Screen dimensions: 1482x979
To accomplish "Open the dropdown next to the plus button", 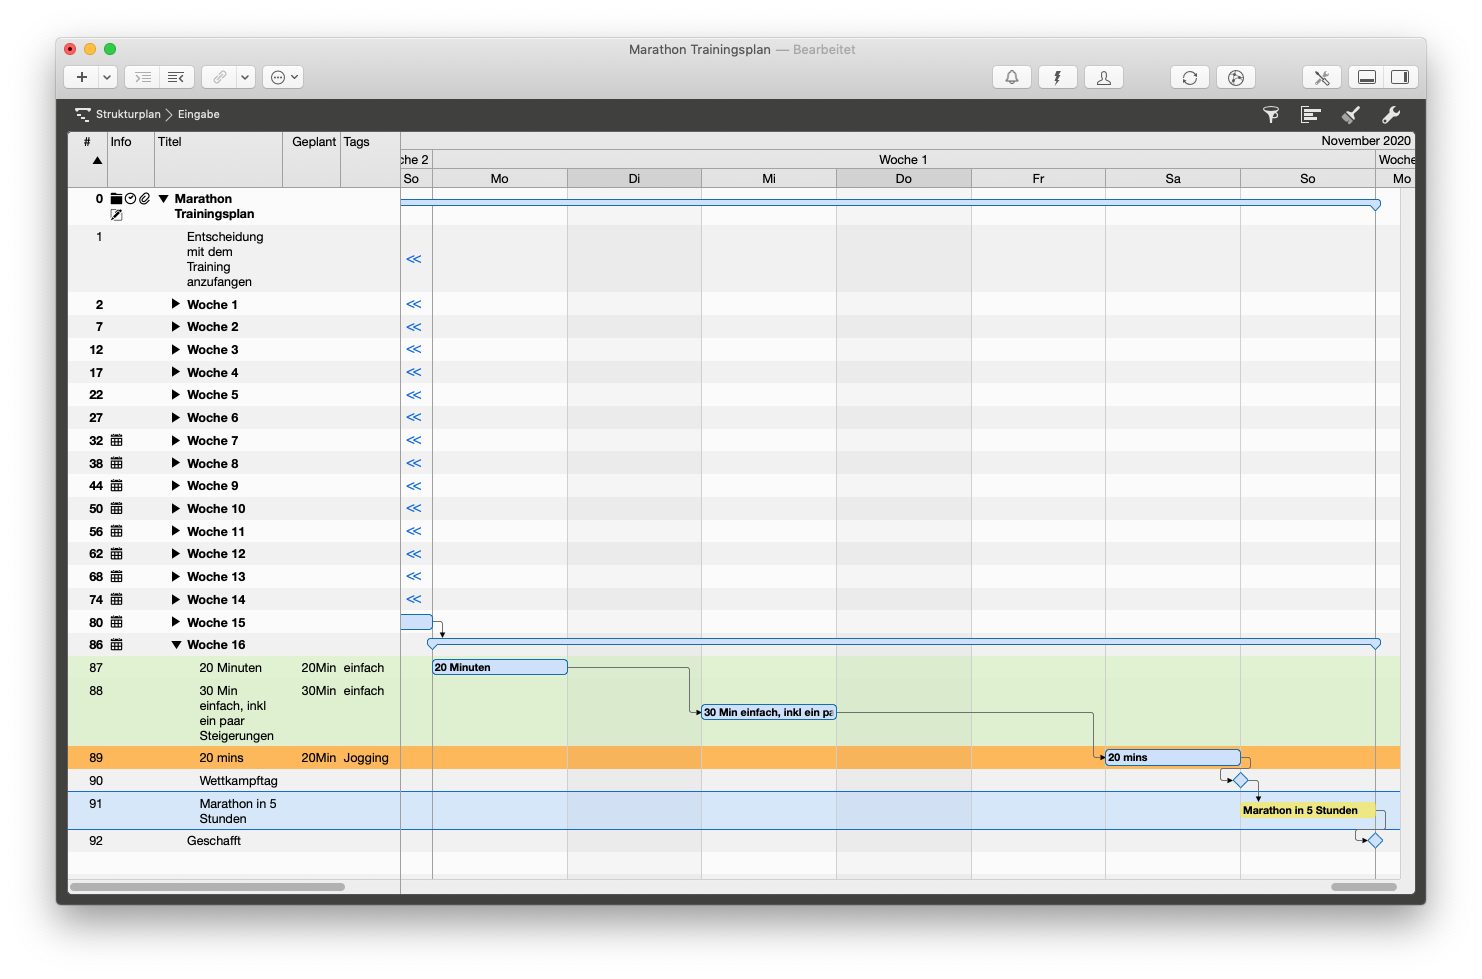I will 106,77.
